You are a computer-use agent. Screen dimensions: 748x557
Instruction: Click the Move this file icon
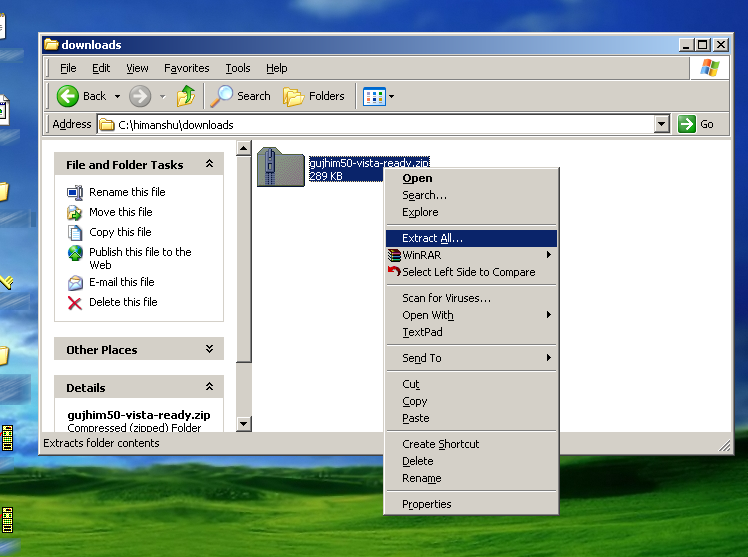pos(74,213)
